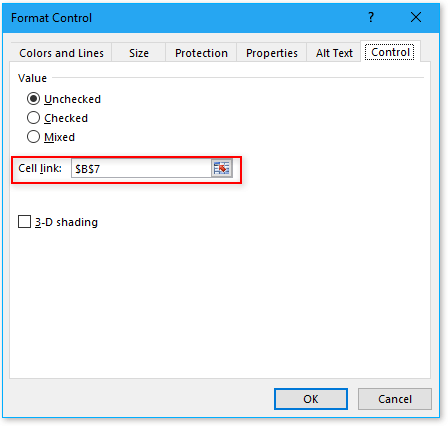Click the Cell link label text

point(40,168)
